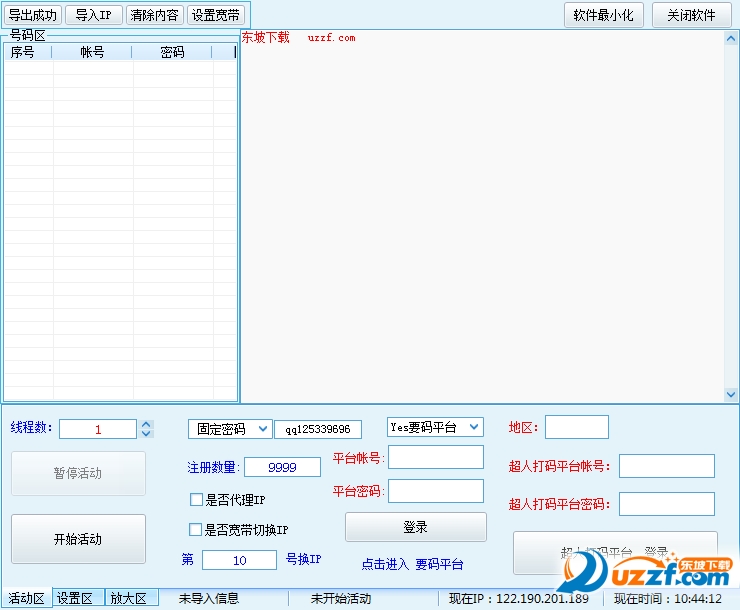Click 软件最小化 to minimize the software
The width and height of the screenshot is (740, 610).
point(604,15)
